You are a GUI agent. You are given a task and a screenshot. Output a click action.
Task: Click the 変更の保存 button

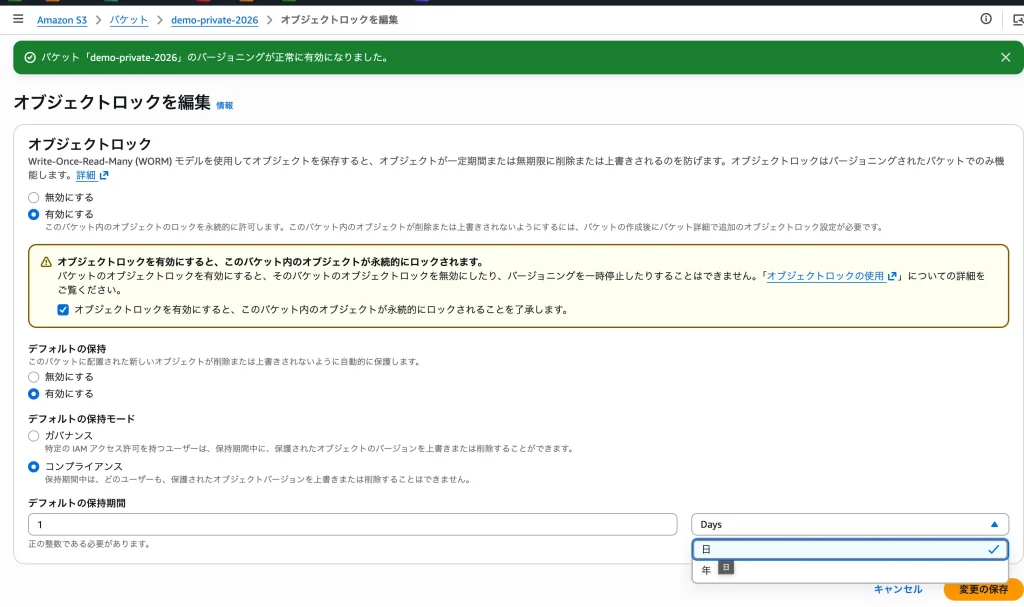coord(982,589)
